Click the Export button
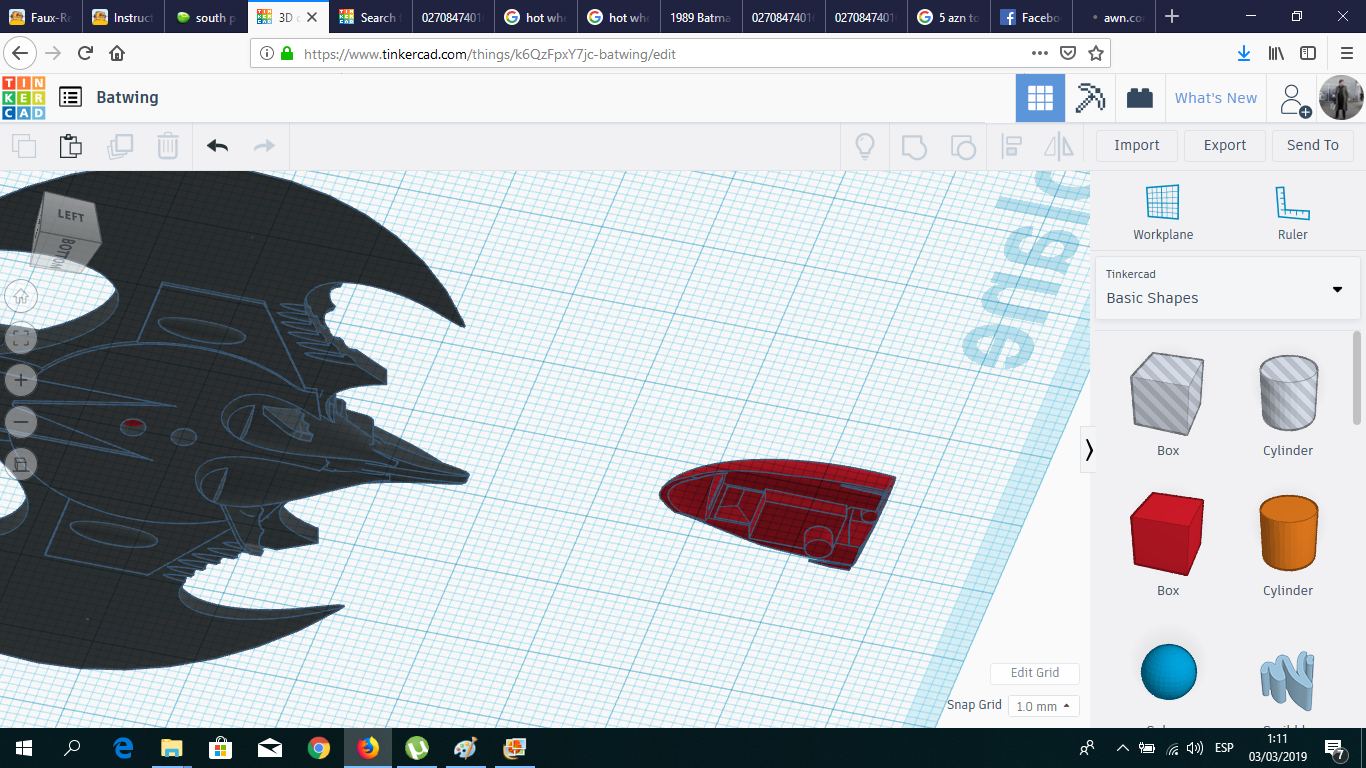 [x=1225, y=146]
